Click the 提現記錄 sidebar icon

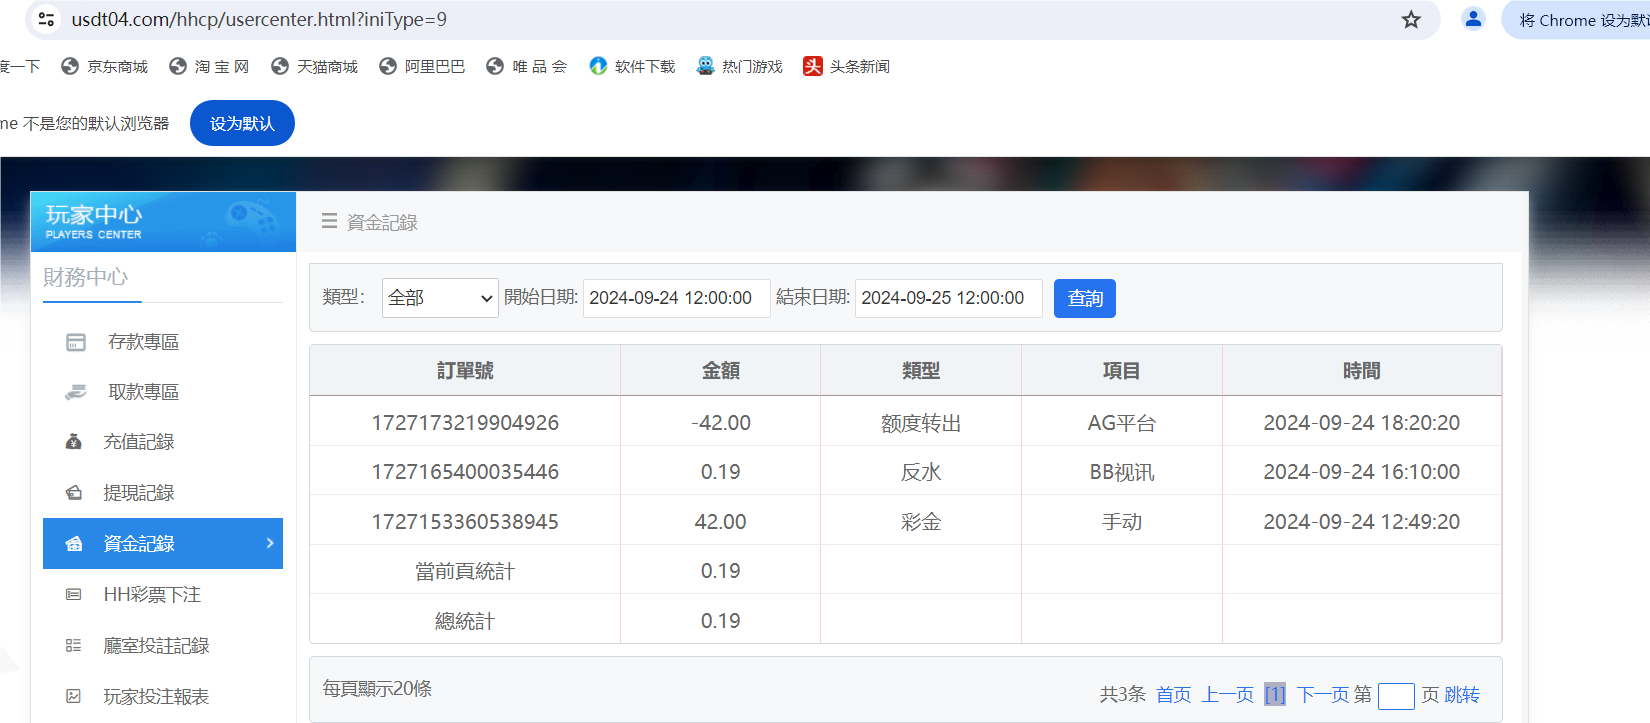[74, 493]
